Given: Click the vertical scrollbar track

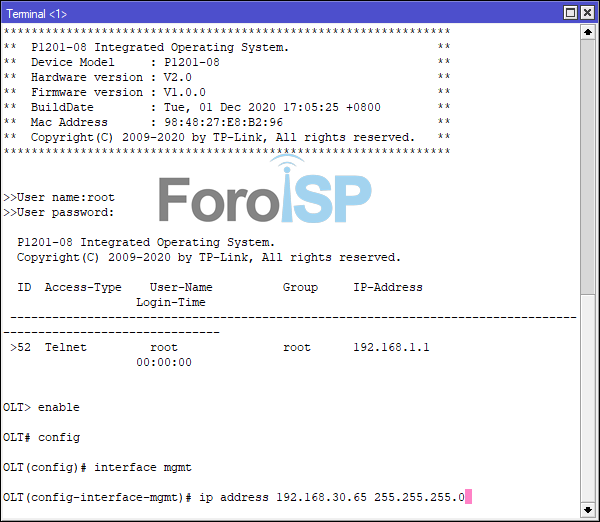Looking at the screenshot, I should (587, 270).
